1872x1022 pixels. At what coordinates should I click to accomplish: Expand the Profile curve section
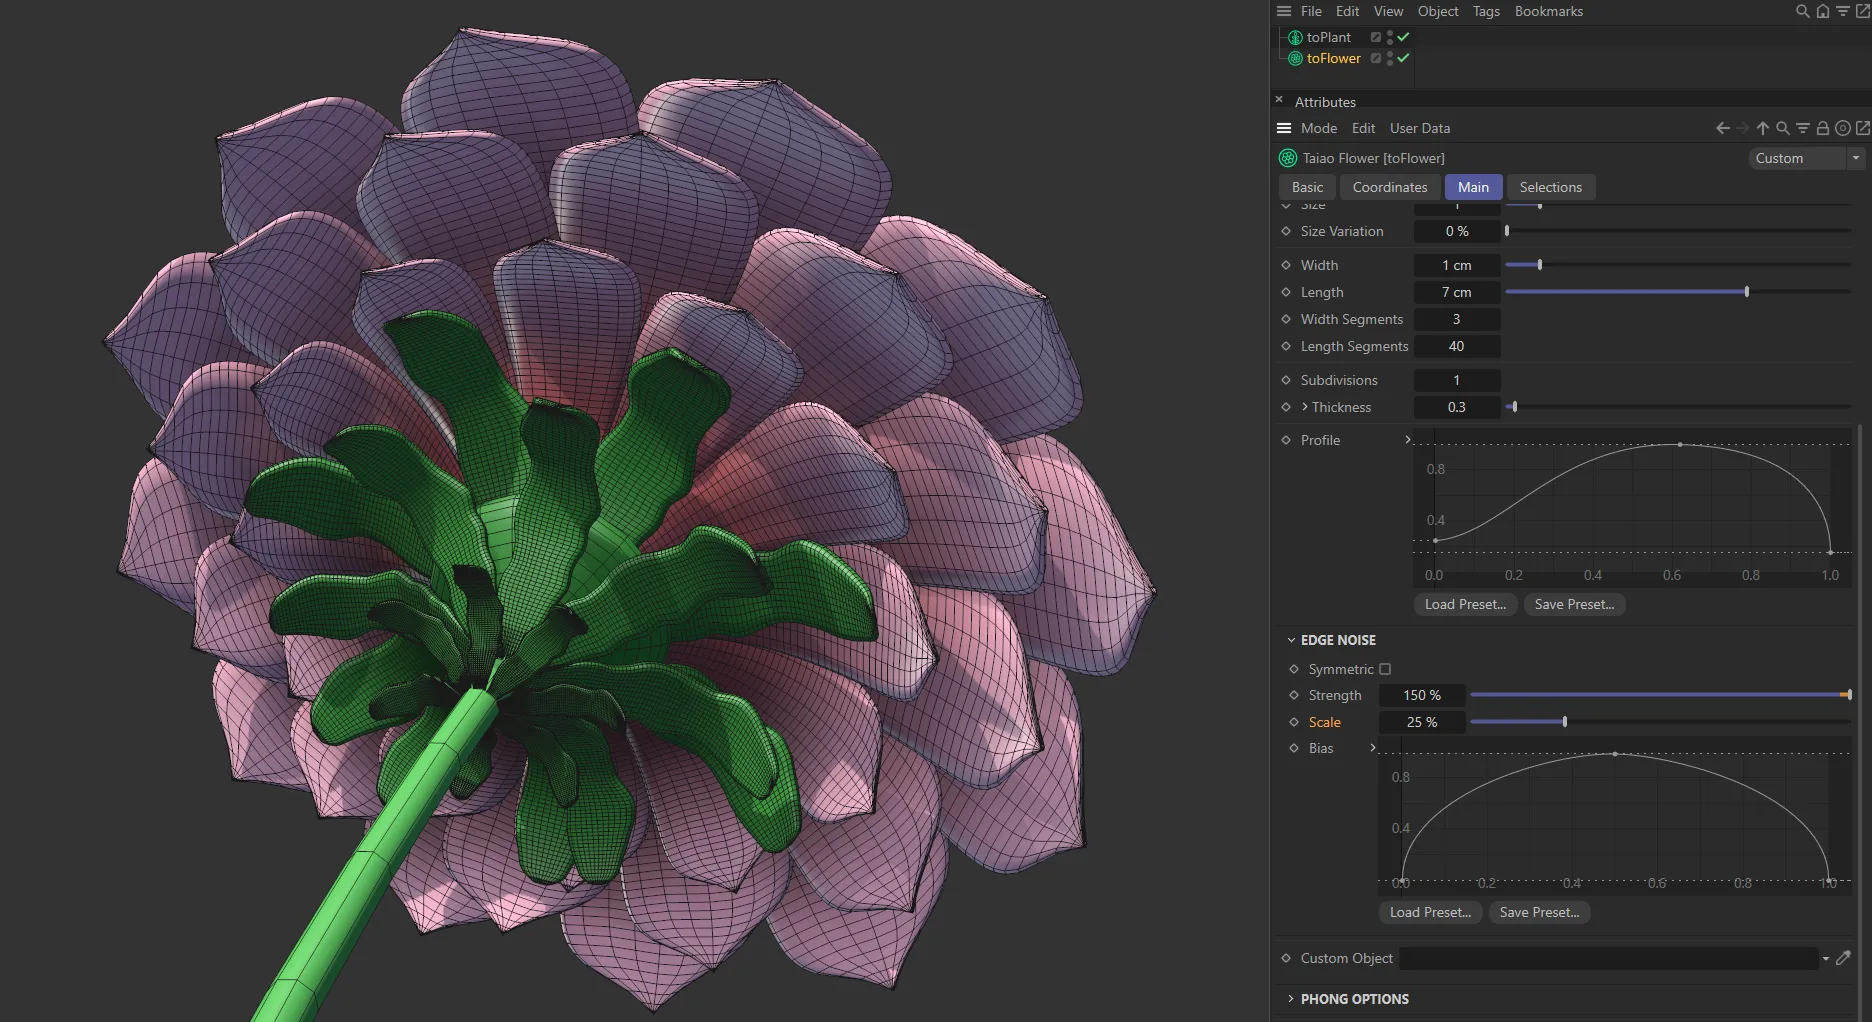click(1408, 440)
